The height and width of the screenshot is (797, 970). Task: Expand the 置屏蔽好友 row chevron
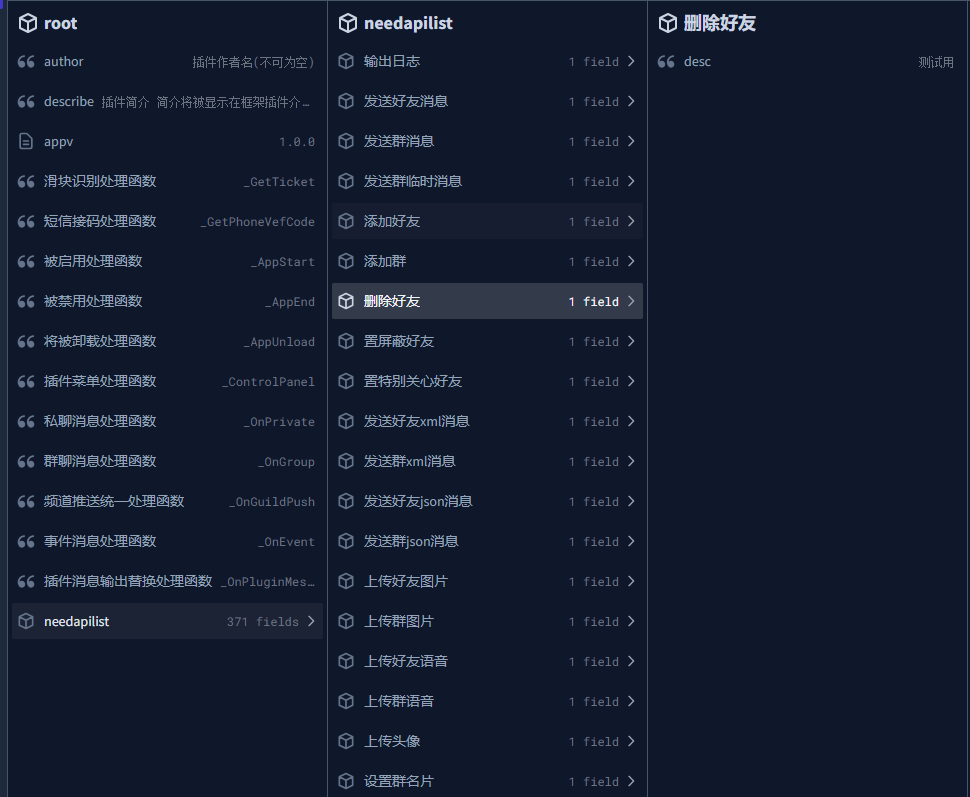point(631,342)
